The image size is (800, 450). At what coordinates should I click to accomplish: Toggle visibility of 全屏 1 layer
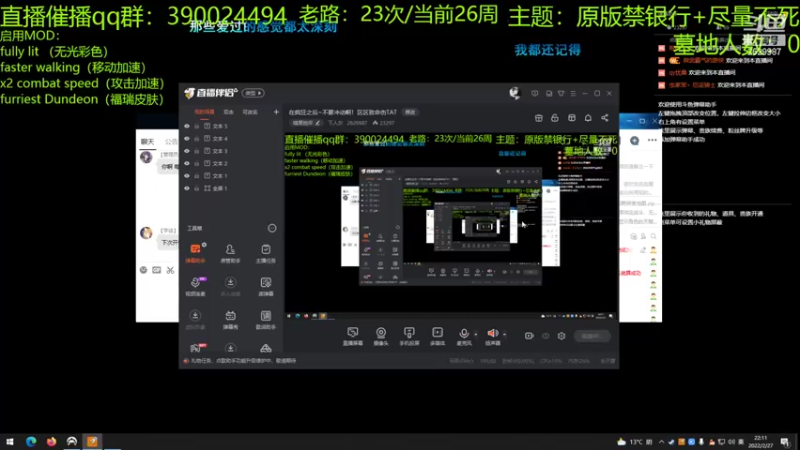point(187,188)
